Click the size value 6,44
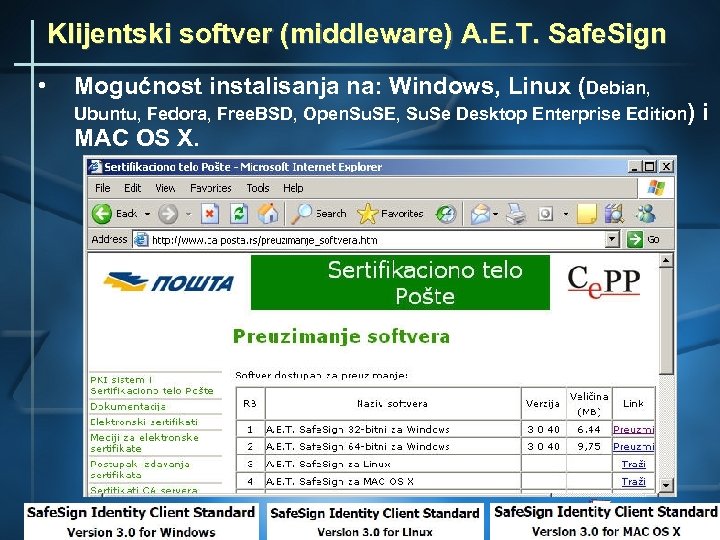The image size is (720, 540). pyautogui.click(x=589, y=429)
